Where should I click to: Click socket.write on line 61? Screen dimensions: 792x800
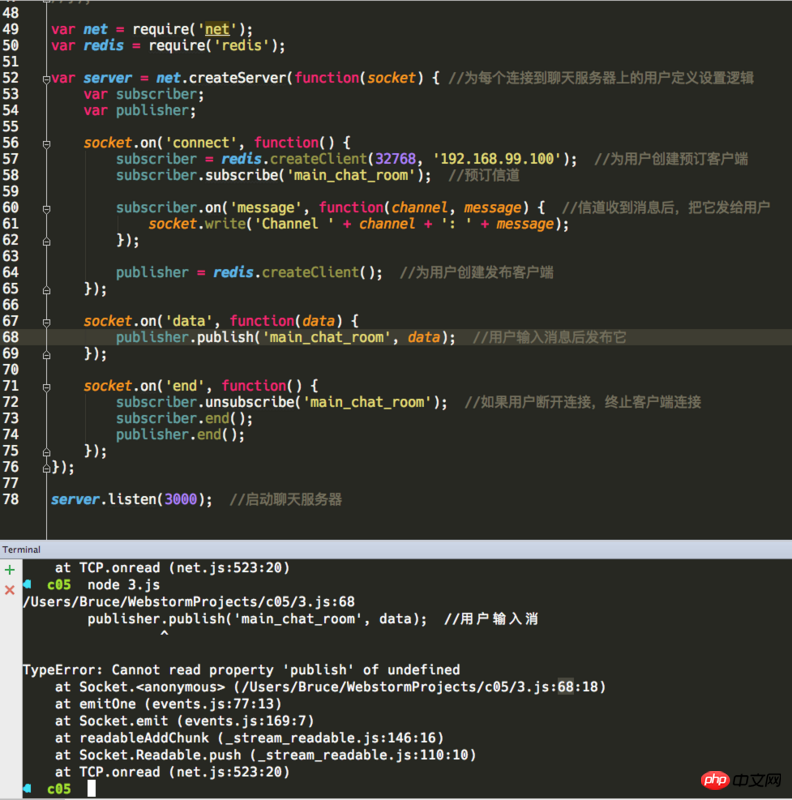[197, 223]
